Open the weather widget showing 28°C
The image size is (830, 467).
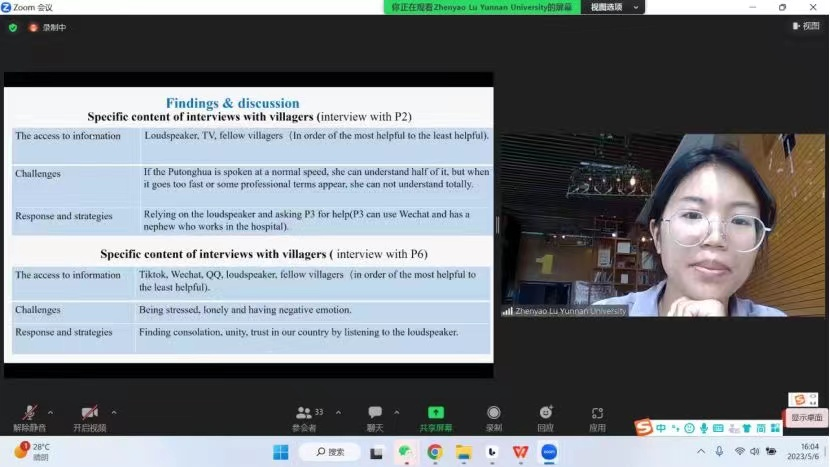(32, 451)
